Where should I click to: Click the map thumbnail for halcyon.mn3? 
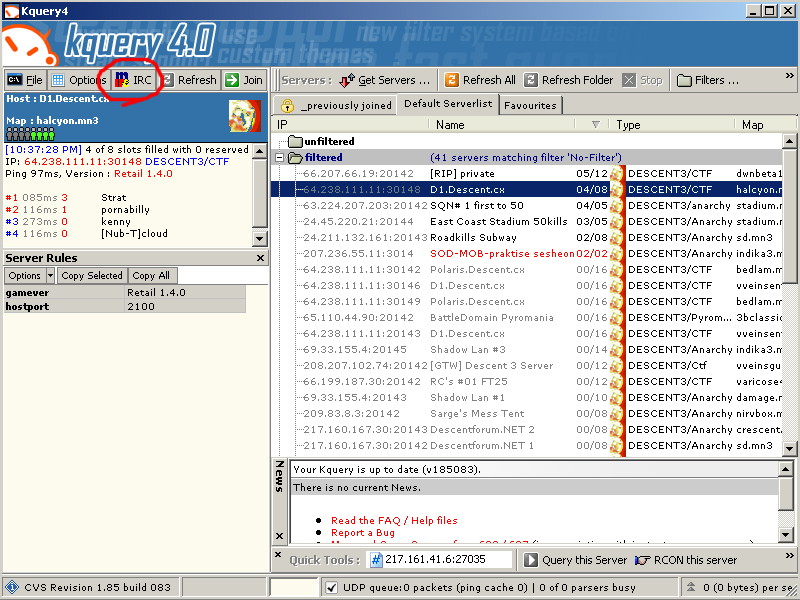(244, 116)
